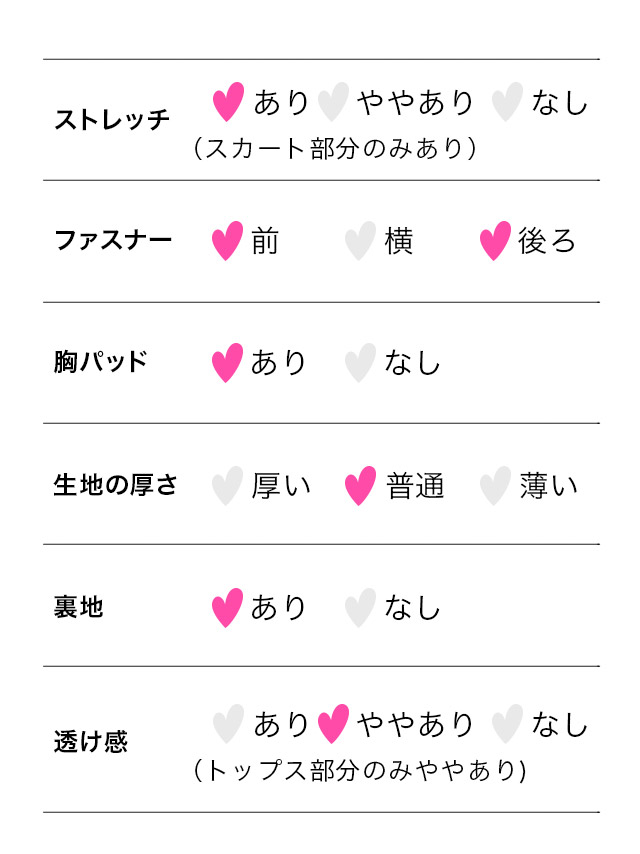Click the gray heart for 透け感 なし
Viewport: 640px width, 854px height.
[507, 724]
